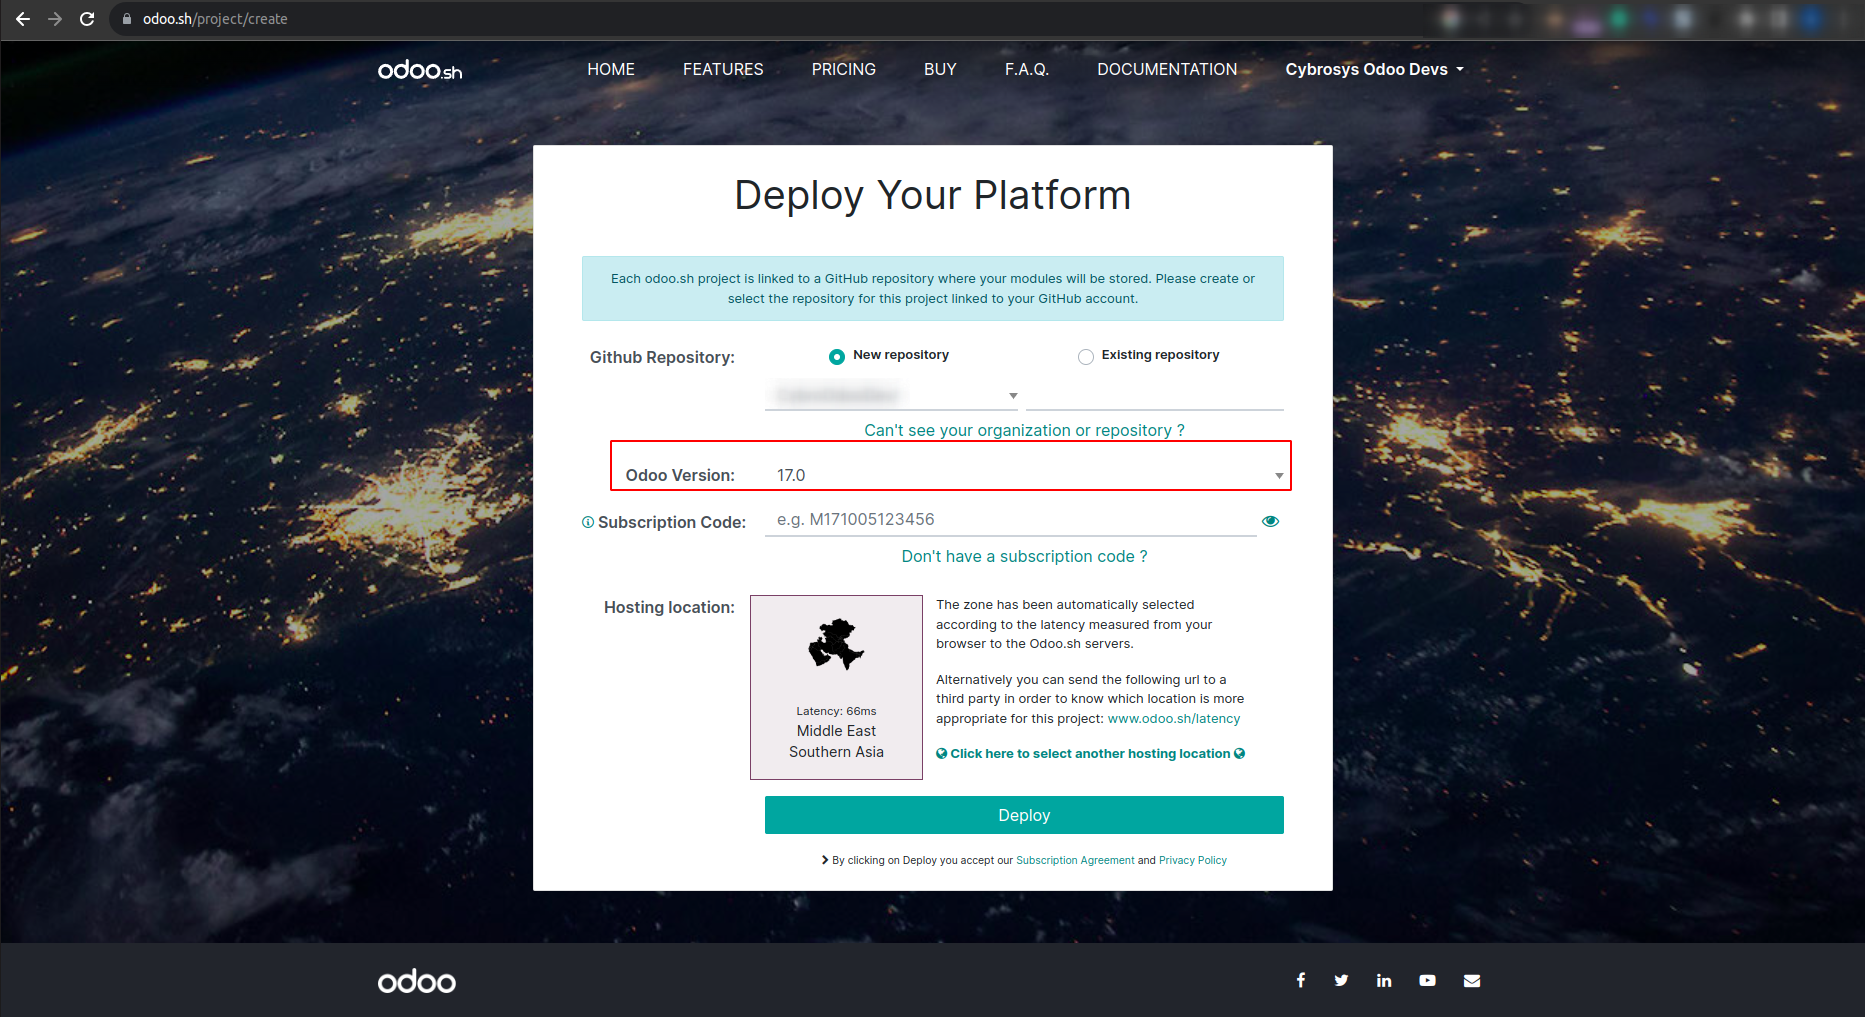Click the odoo logo in the footer

417,982
